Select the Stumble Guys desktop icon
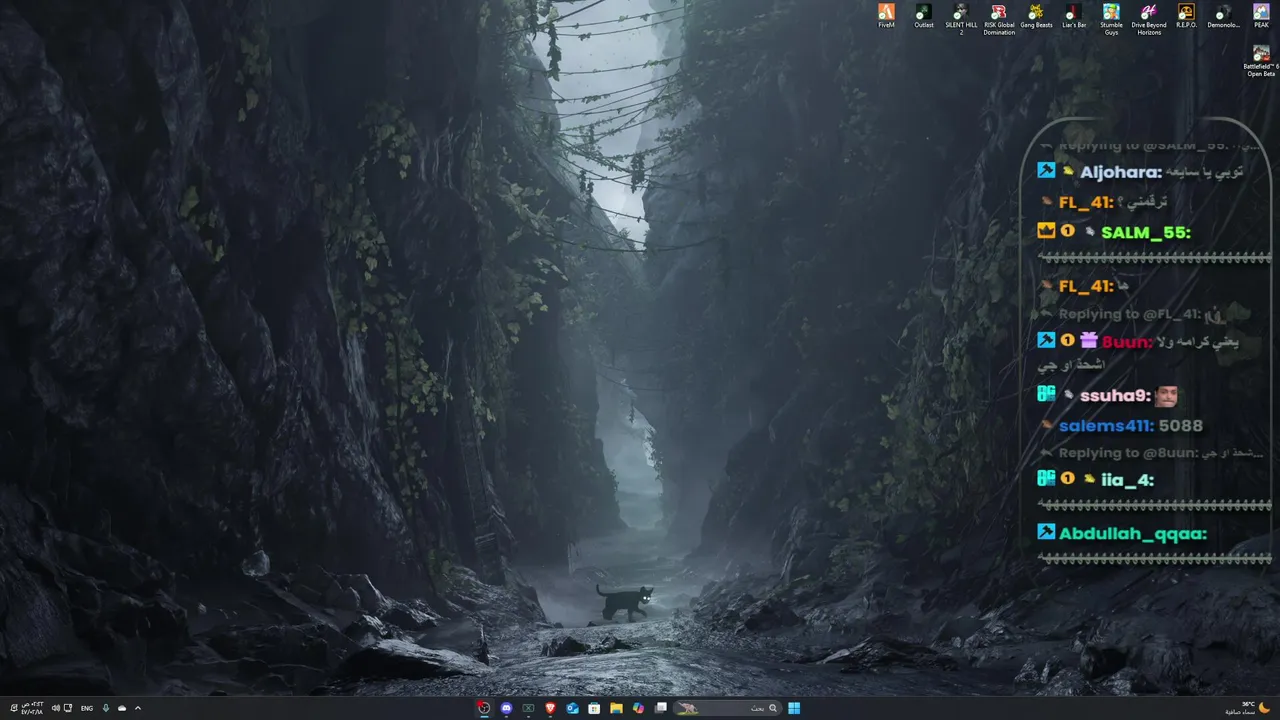The height and width of the screenshot is (720, 1280). (1111, 19)
